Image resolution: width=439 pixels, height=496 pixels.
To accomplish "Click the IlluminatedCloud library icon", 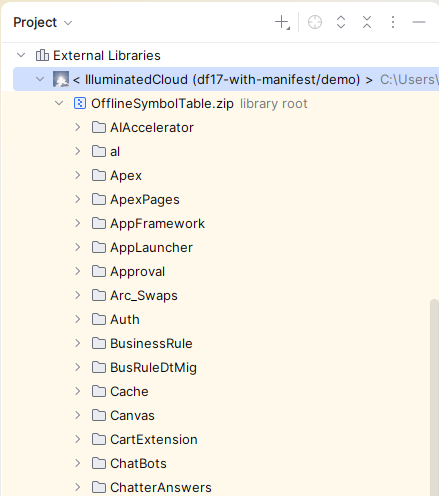I will pyautogui.click(x=61, y=79).
